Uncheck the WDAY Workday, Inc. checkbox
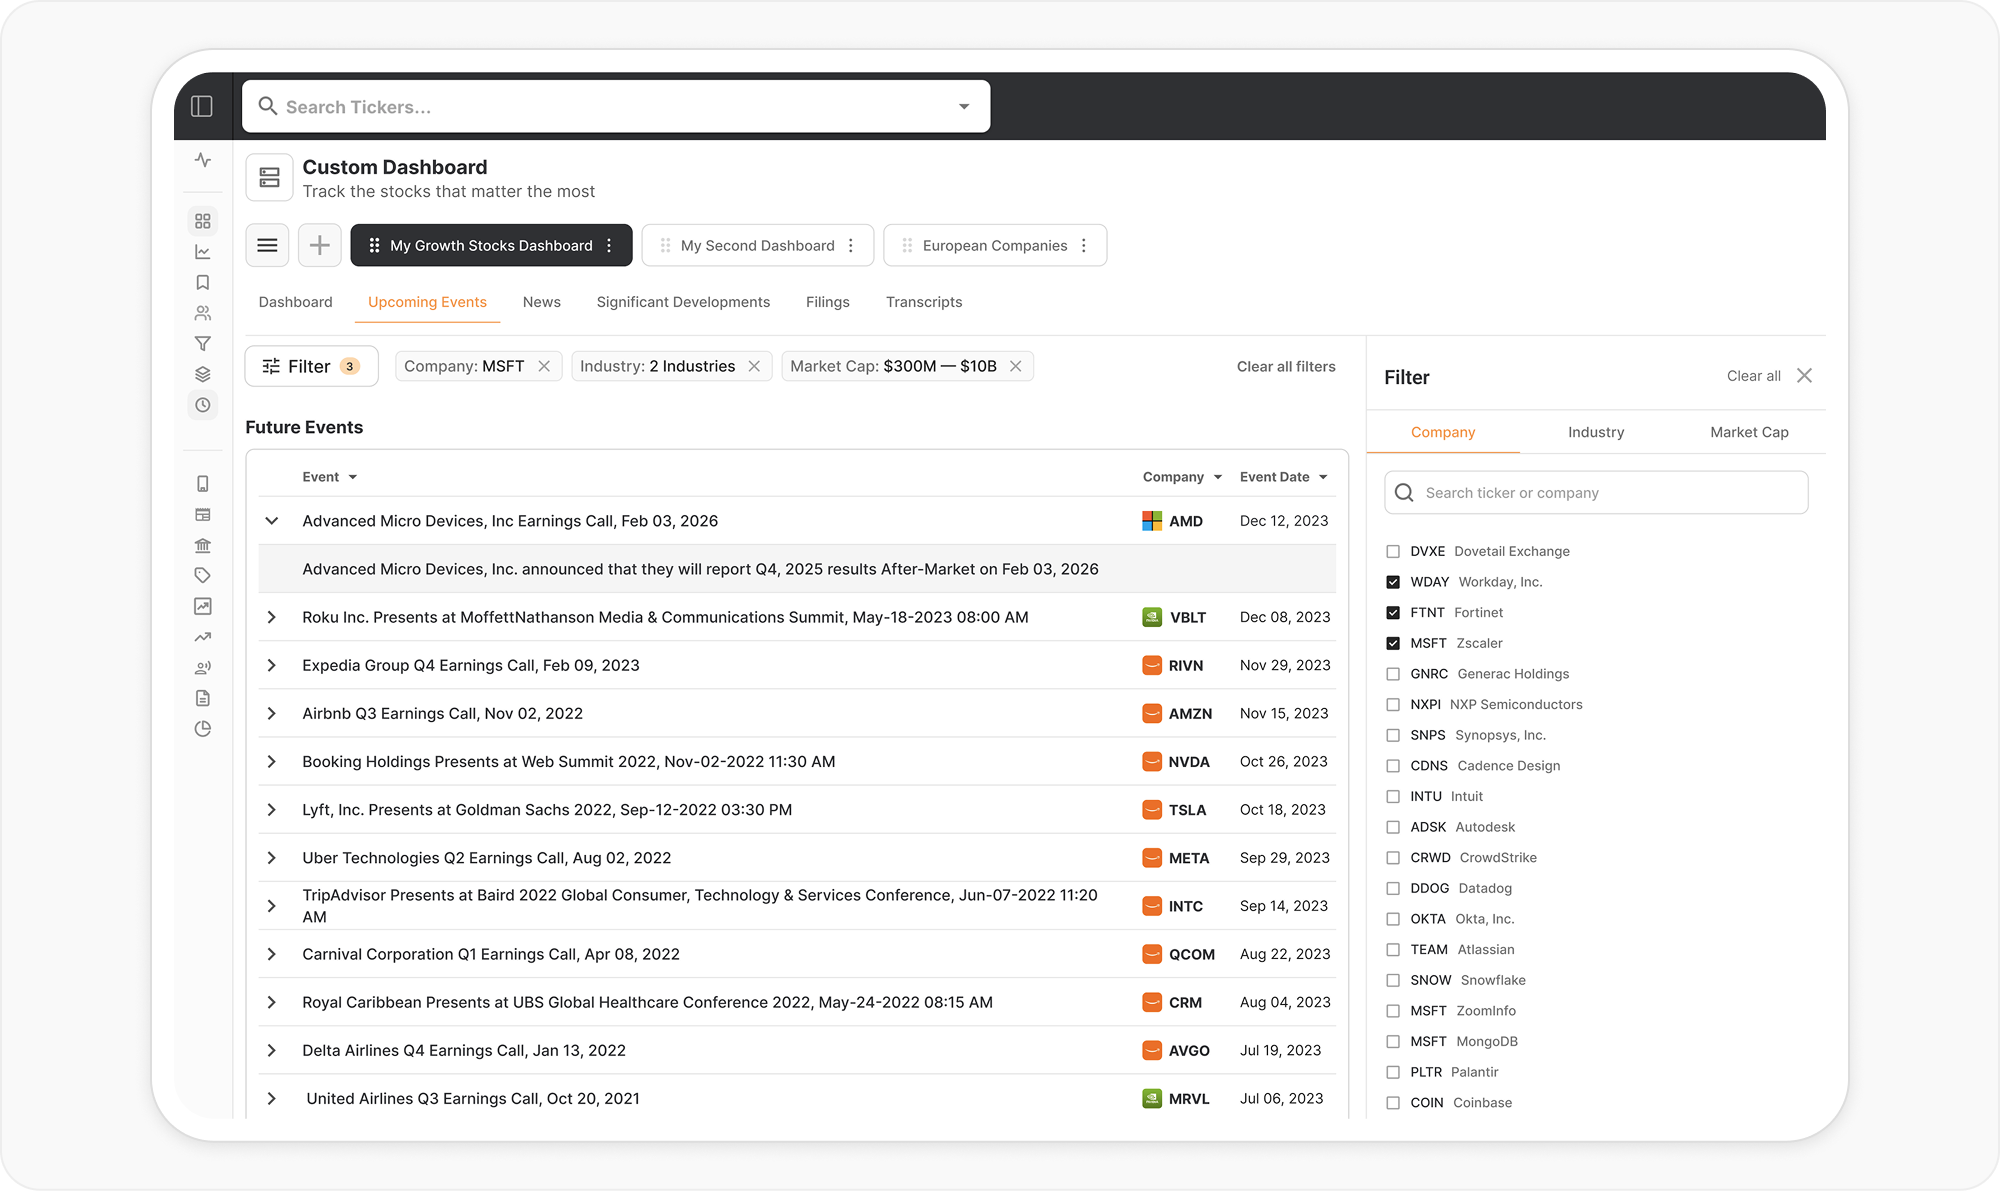The height and width of the screenshot is (1191, 2000). [1393, 582]
